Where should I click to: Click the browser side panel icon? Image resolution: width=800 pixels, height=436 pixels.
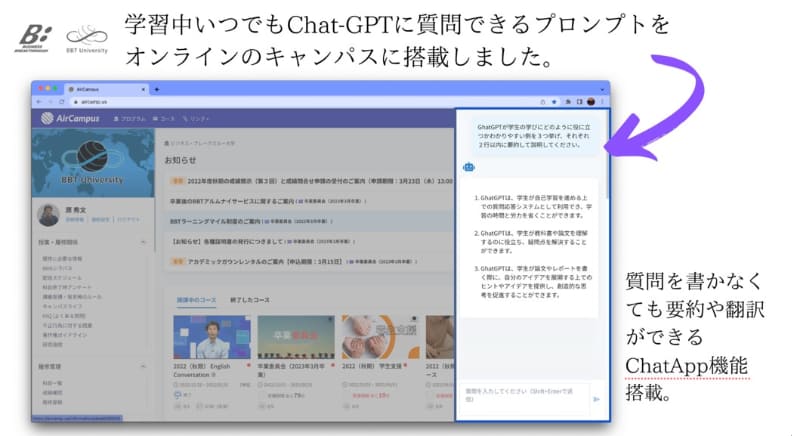click(579, 102)
